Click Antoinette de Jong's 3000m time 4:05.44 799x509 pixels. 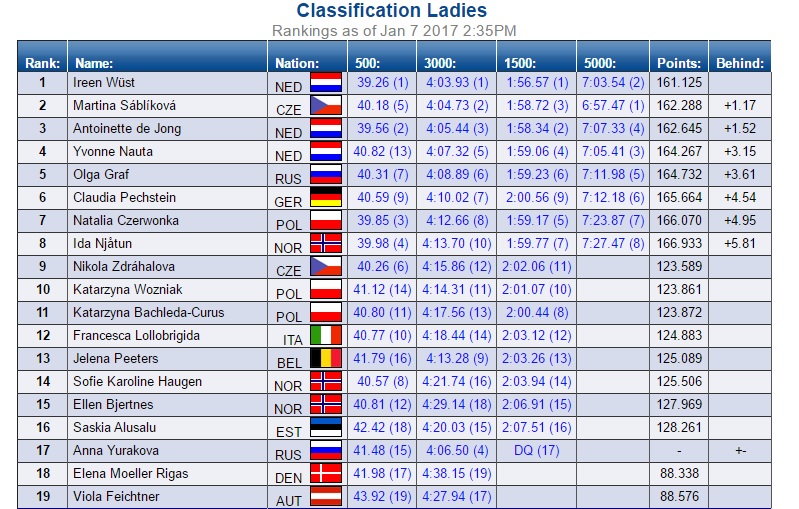(x=457, y=128)
